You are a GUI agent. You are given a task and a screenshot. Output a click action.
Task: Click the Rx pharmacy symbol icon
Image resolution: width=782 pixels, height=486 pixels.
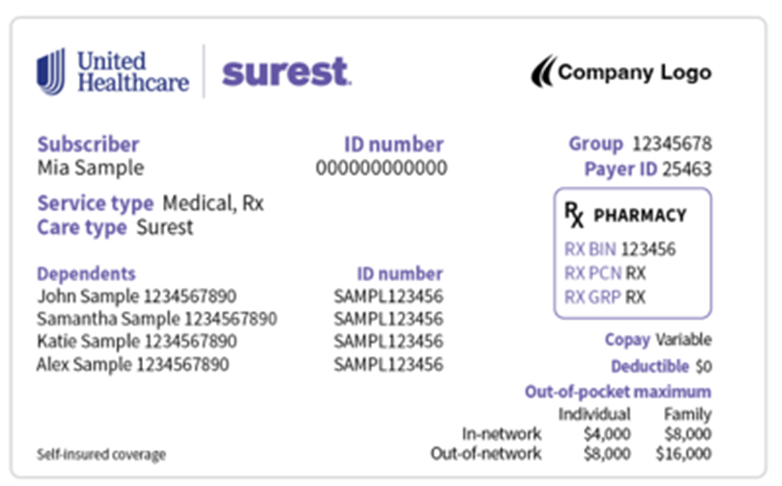(x=574, y=215)
